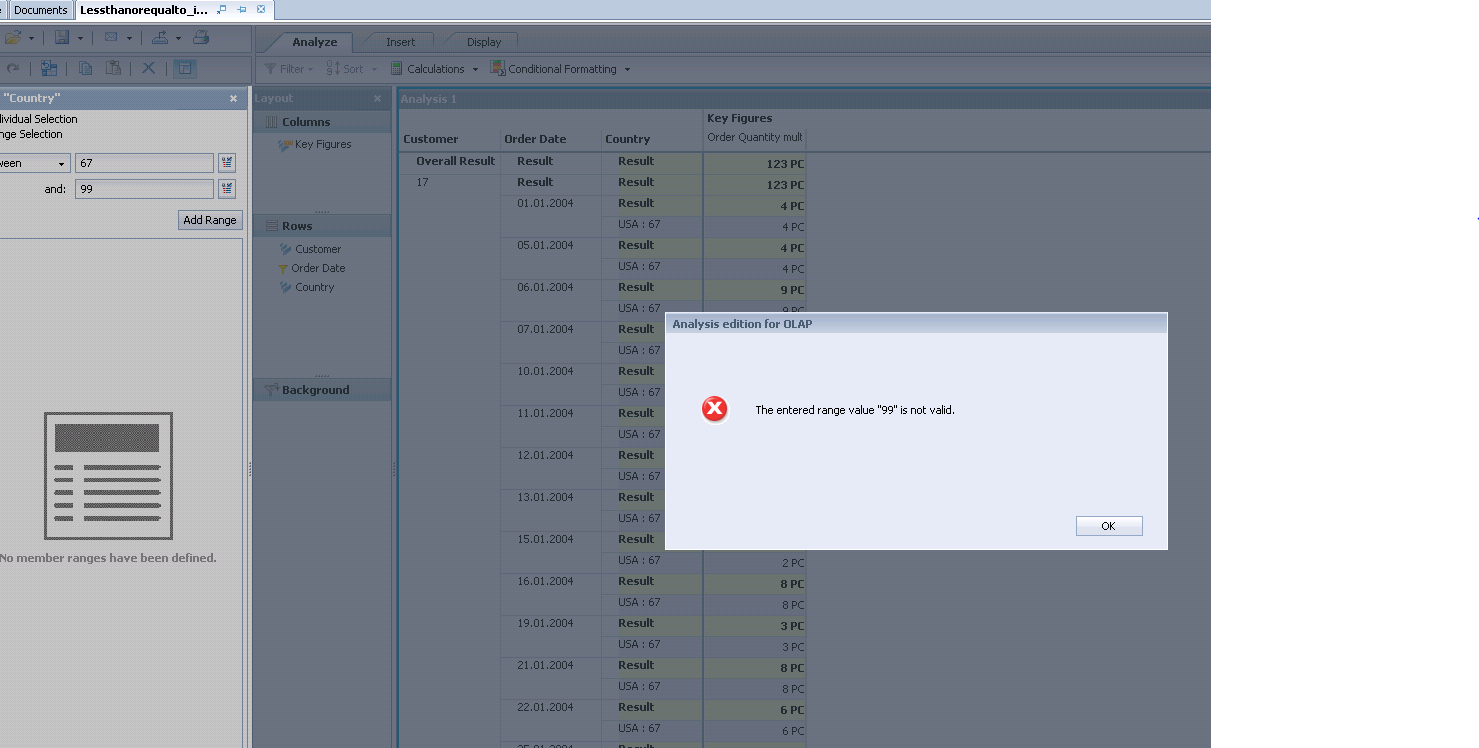
Task: Click the 01.01.2004 date cell
Action: coord(545,203)
